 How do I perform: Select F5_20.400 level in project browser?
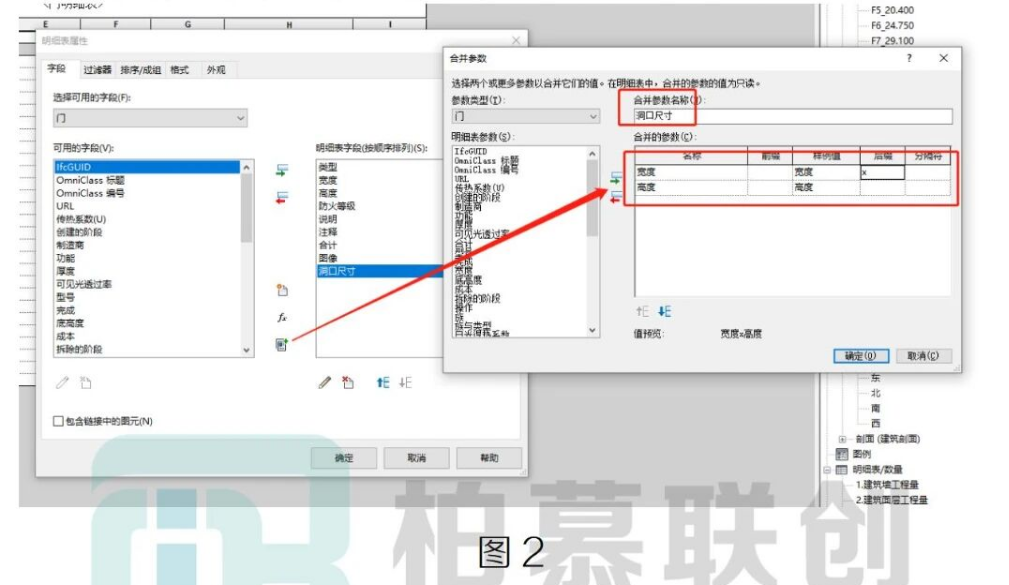(x=893, y=10)
